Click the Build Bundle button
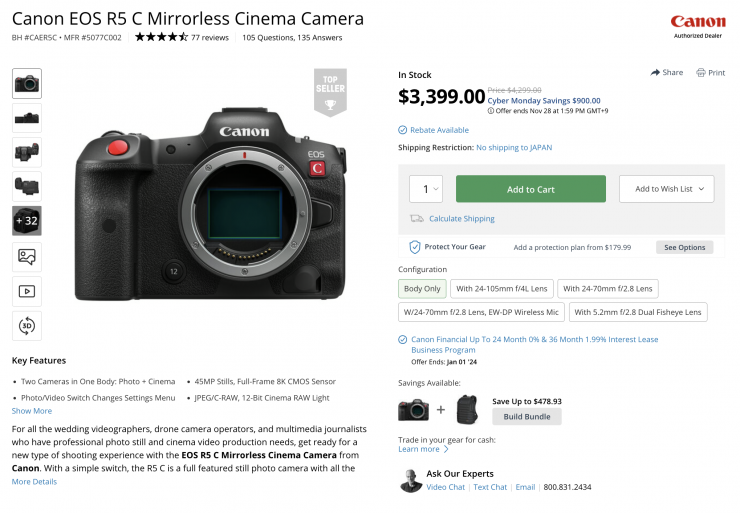This screenshot has width=740, height=513. (526, 416)
